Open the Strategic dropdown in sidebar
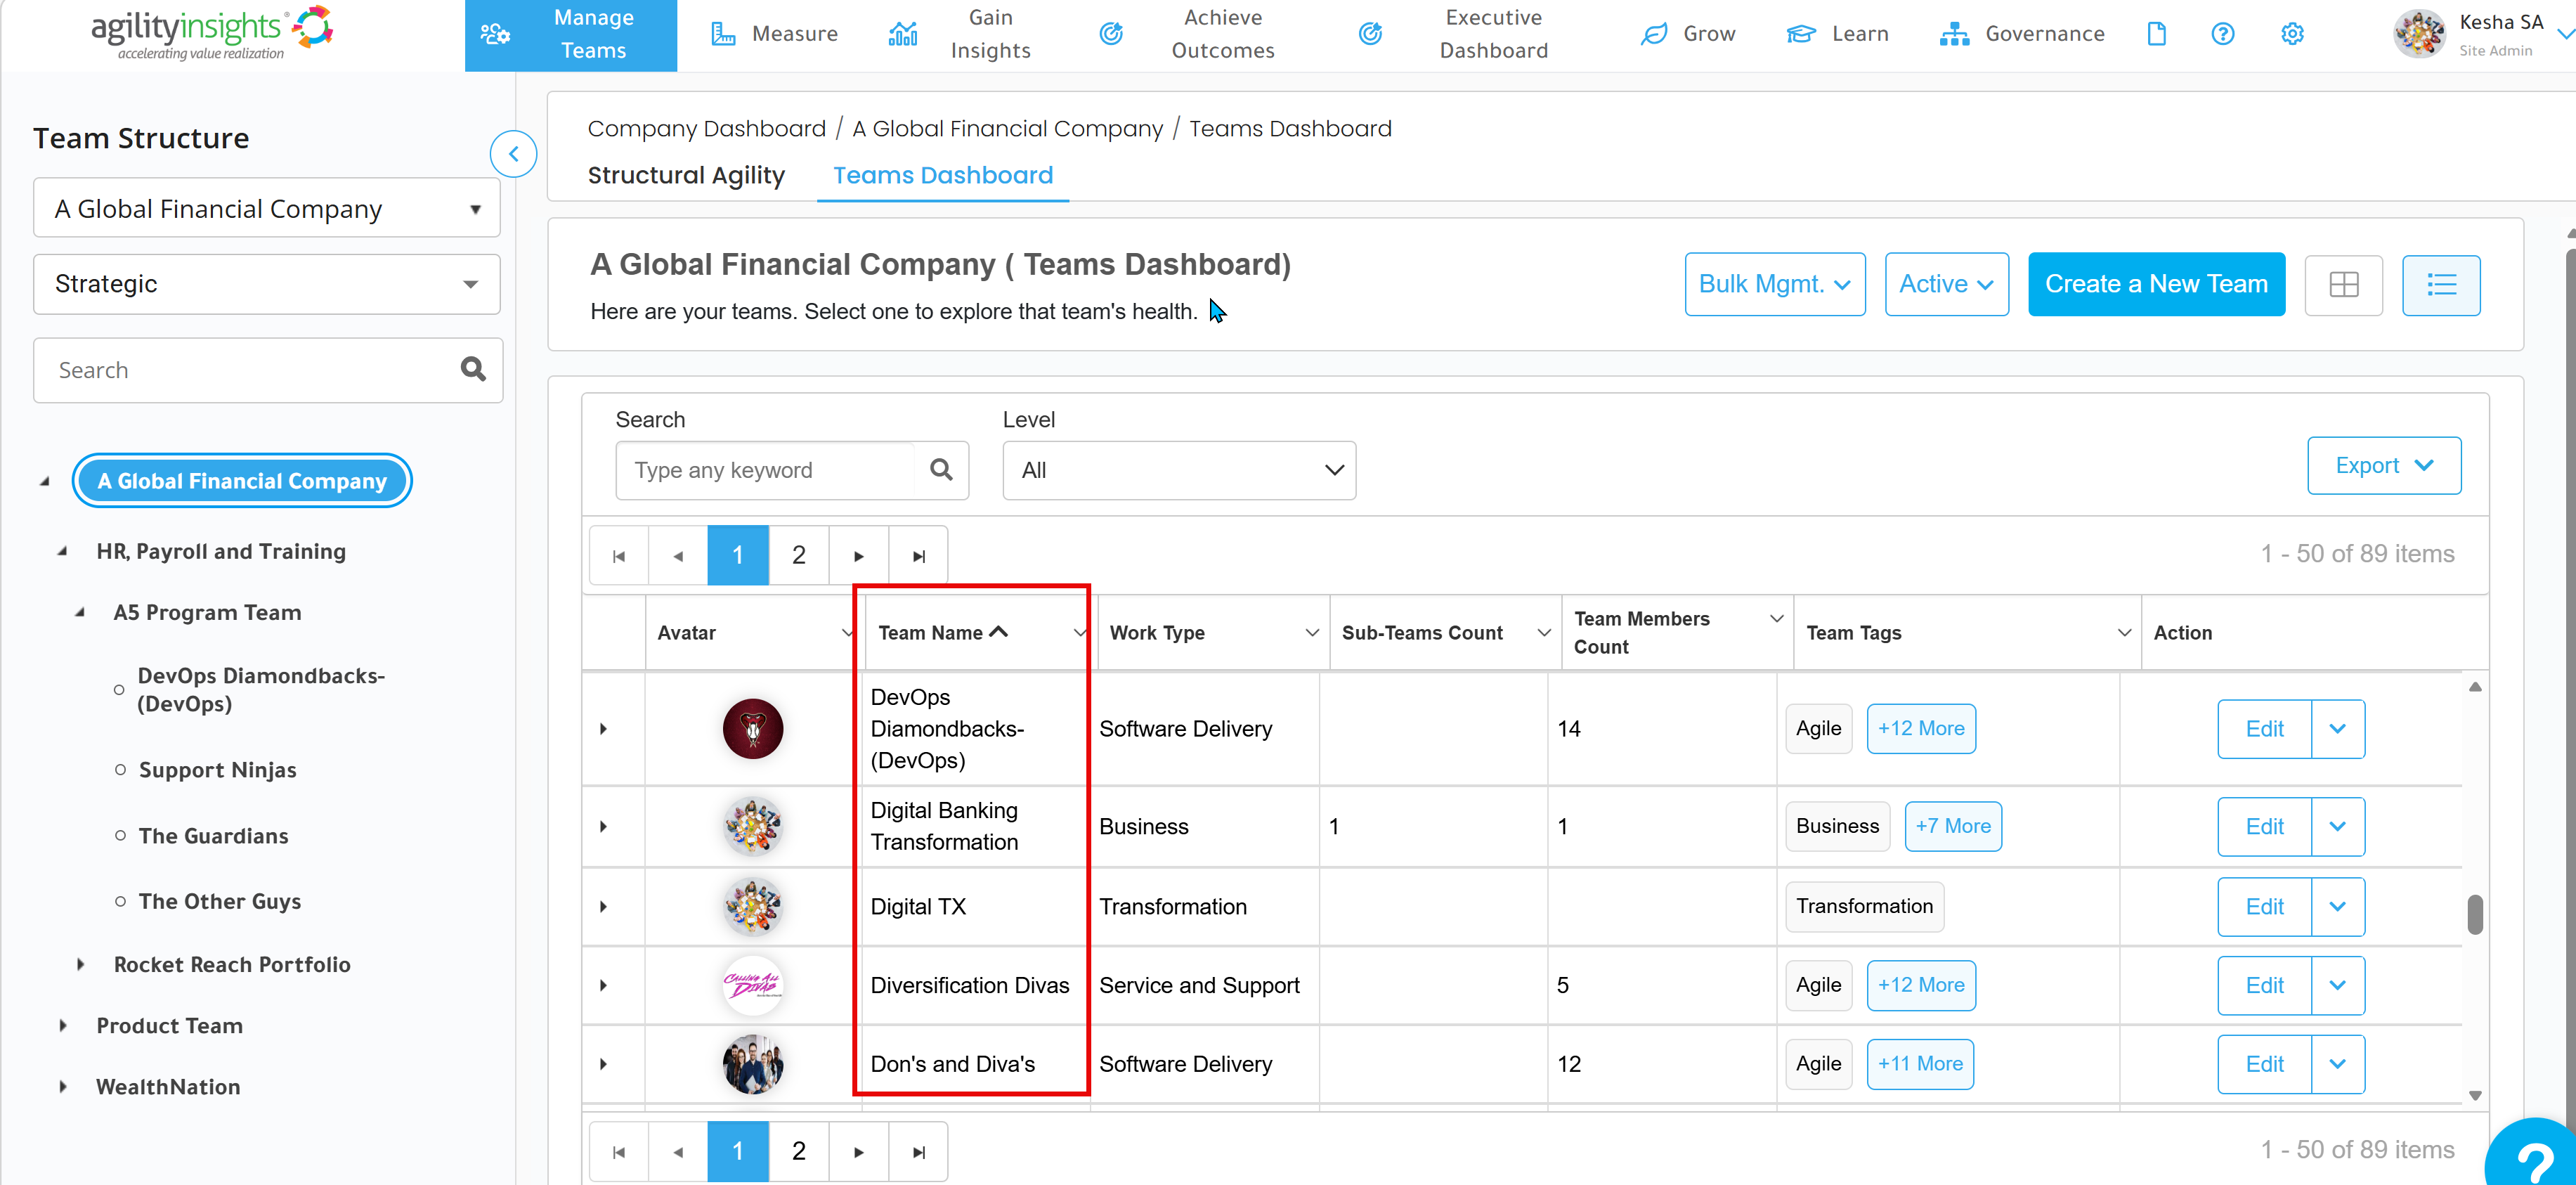Viewport: 2576px width, 1185px height. (x=267, y=284)
